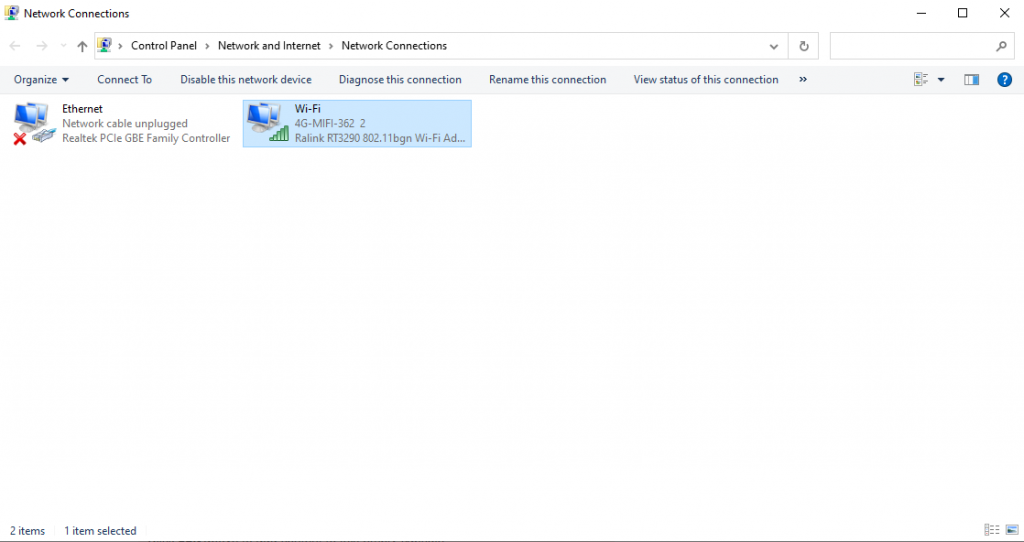
Task: Show the preview pane icon
Action: coord(972,80)
